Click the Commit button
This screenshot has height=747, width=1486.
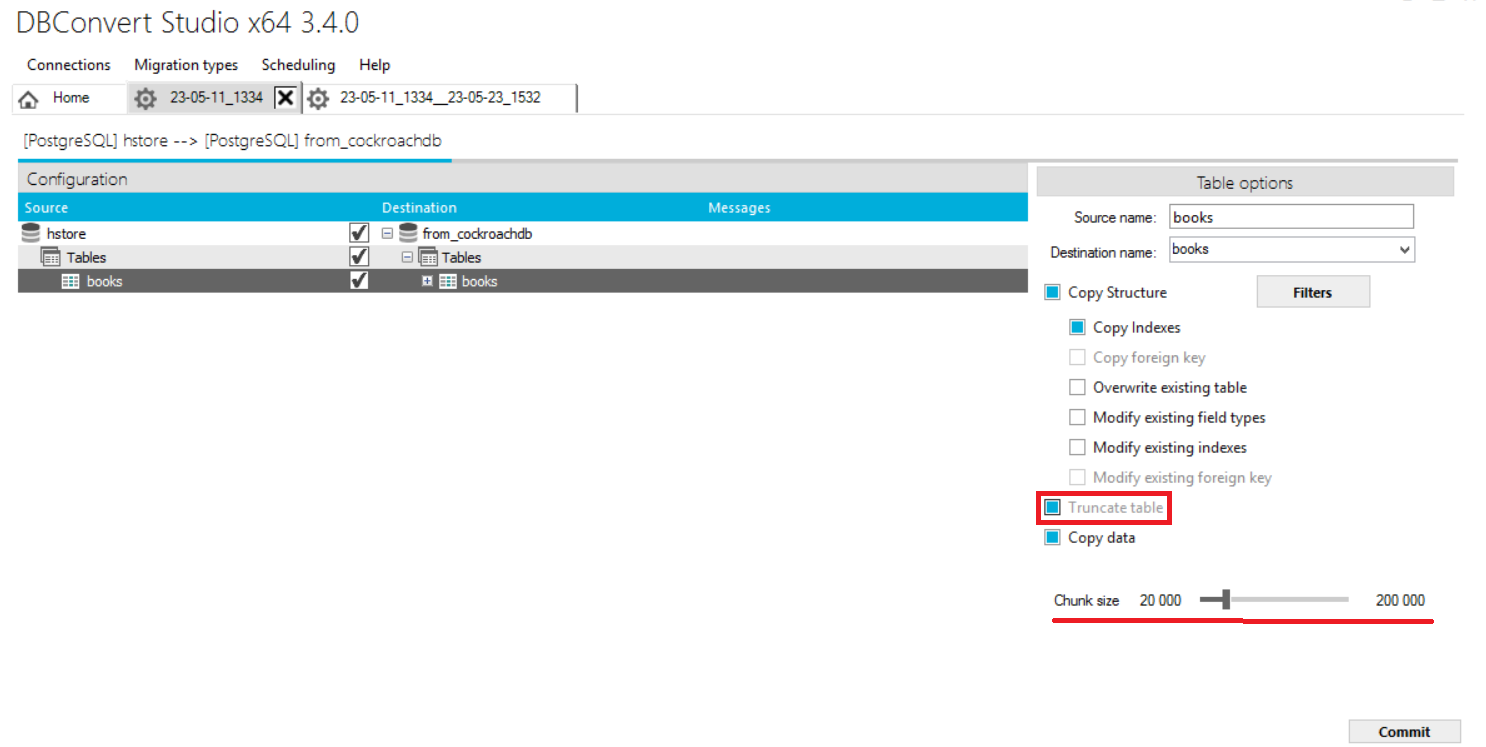1404,732
